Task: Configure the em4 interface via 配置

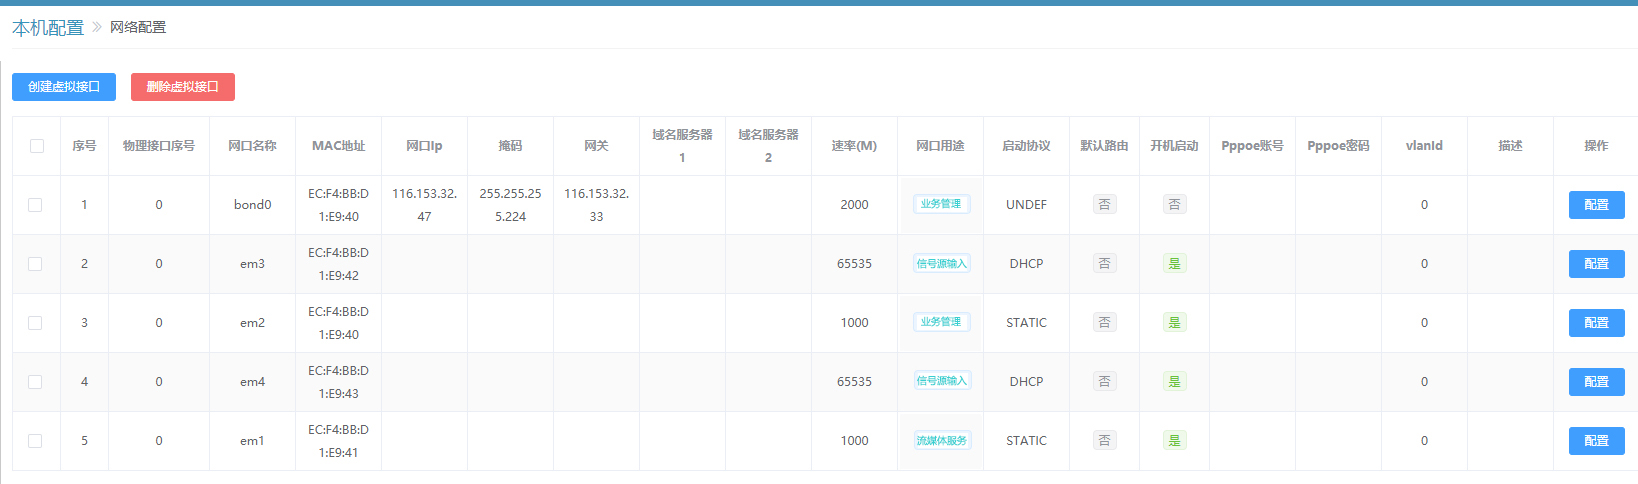Action: (x=1596, y=382)
